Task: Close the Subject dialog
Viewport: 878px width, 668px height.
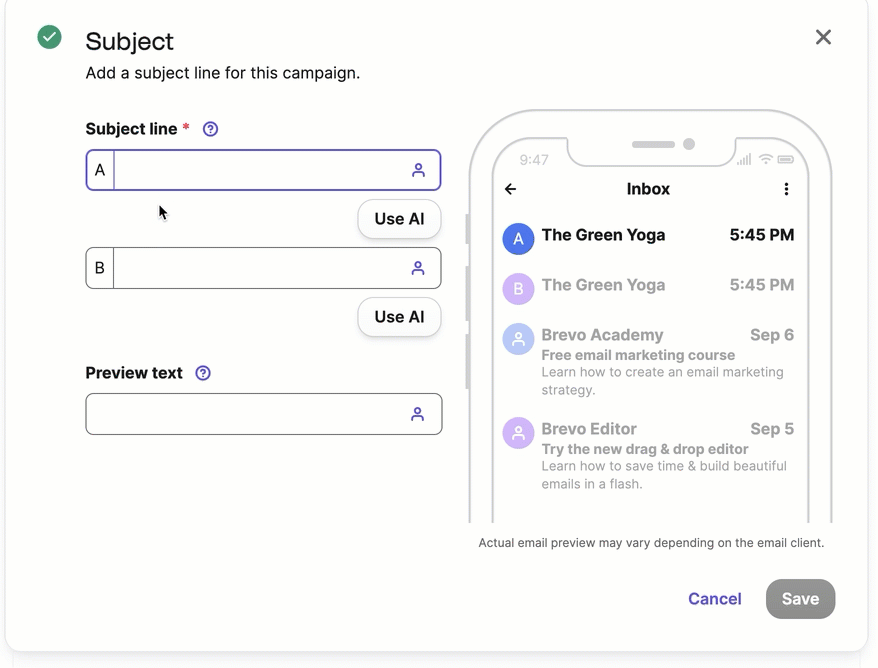Action: (823, 37)
